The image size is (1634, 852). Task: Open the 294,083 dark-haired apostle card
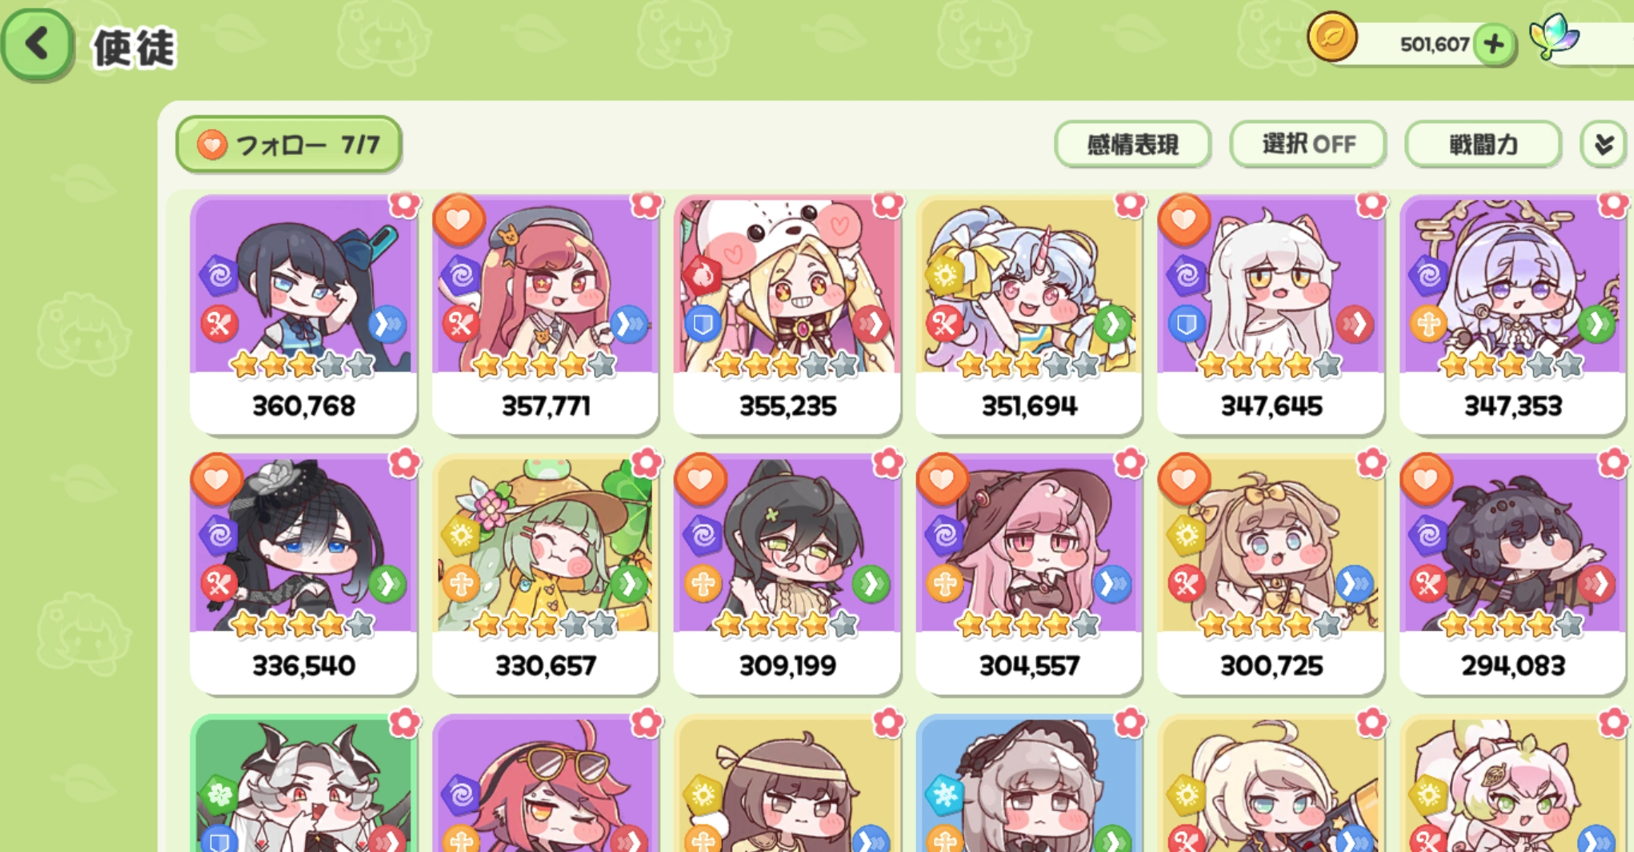point(1513,574)
